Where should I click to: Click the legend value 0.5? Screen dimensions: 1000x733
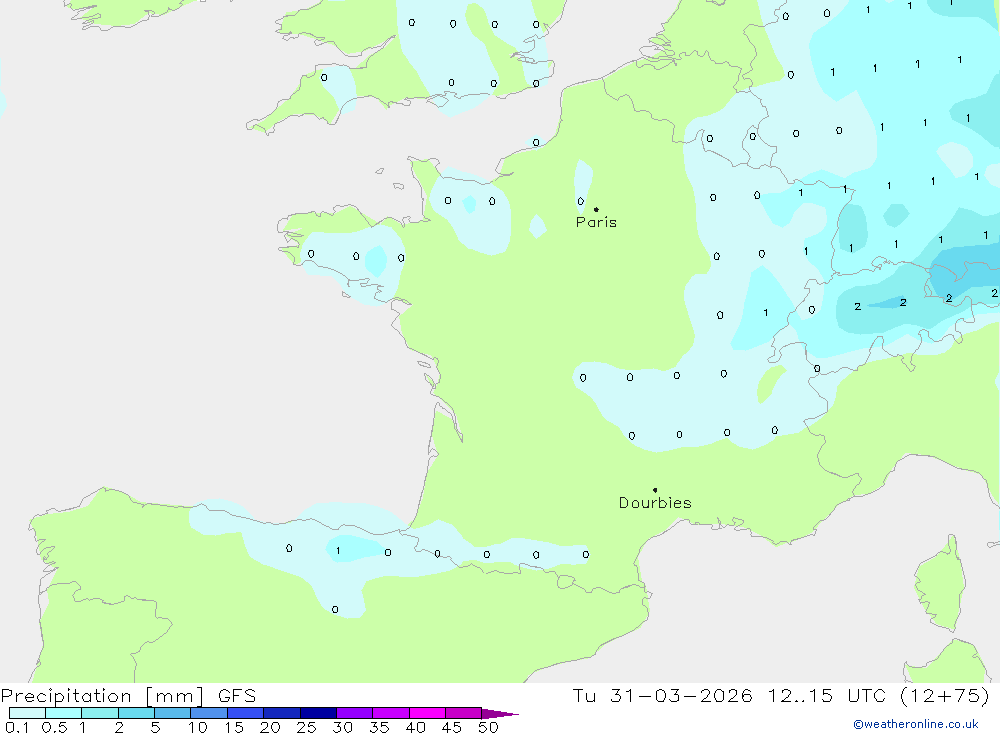tap(54, 727)
